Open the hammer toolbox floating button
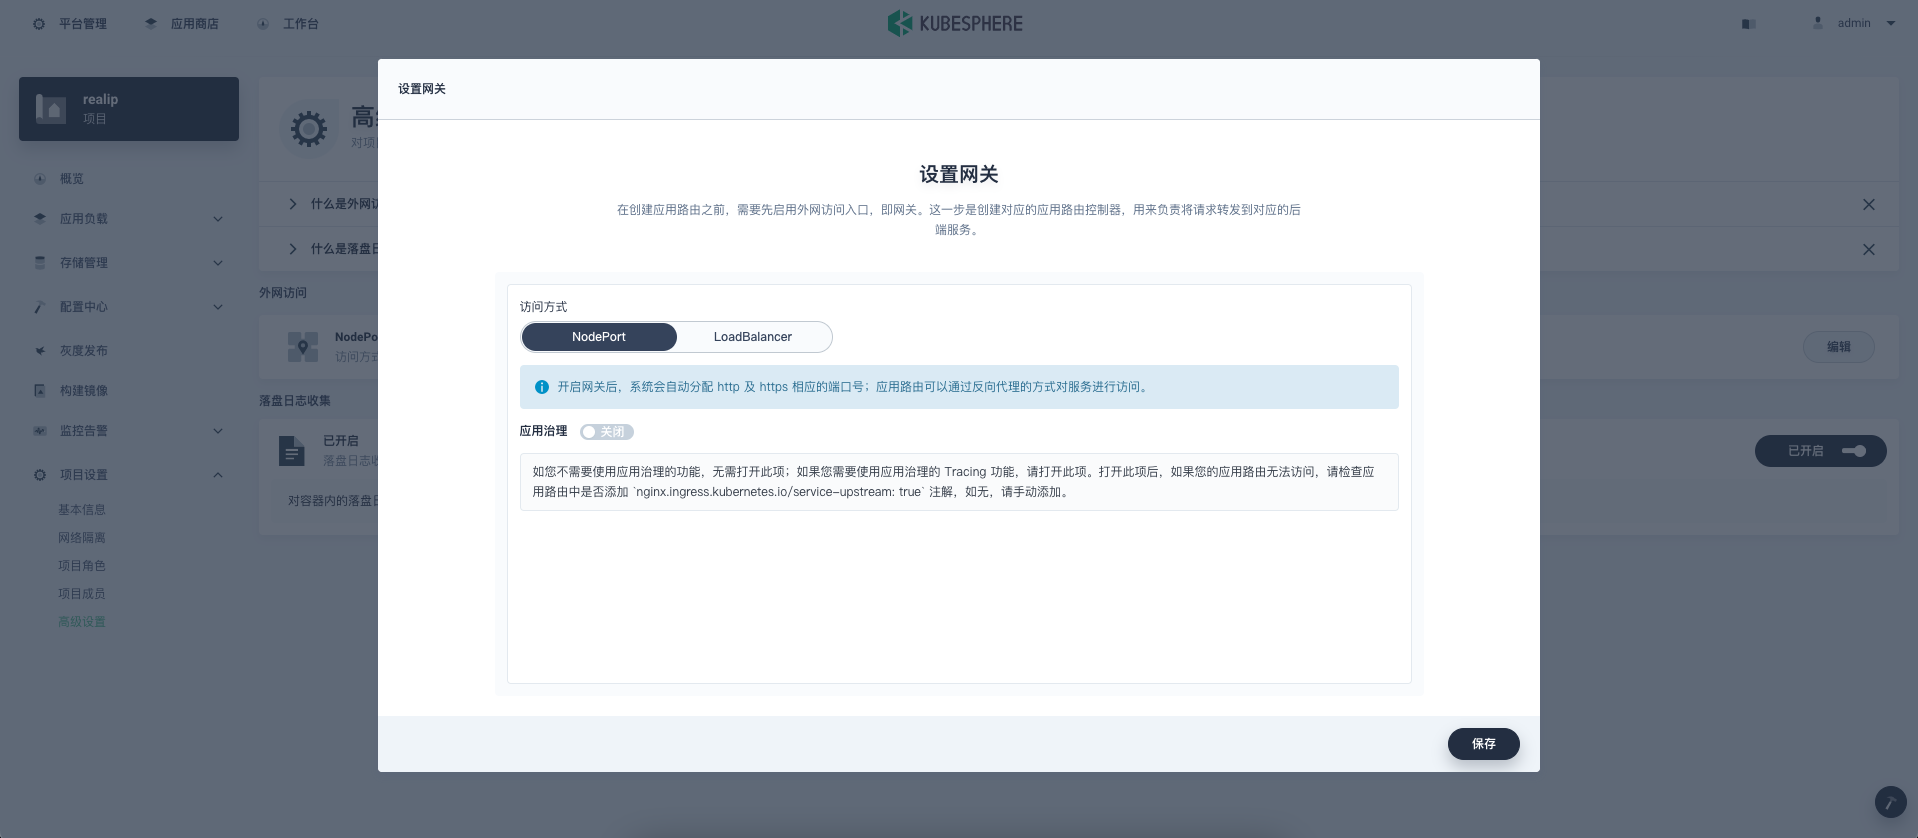Viewport: 1918px width, 838px height. (x=1891, y=802)
